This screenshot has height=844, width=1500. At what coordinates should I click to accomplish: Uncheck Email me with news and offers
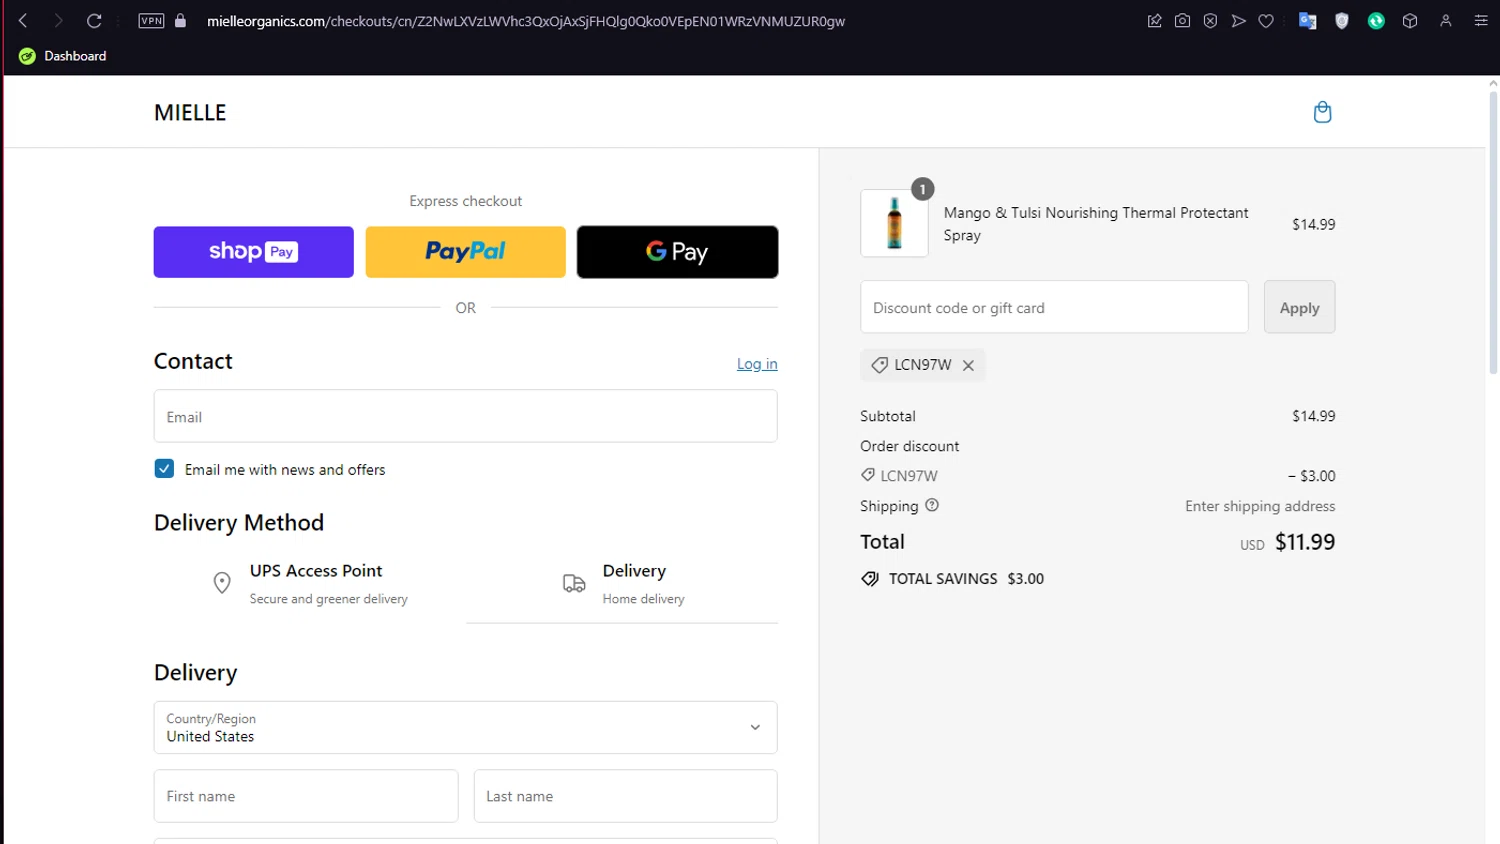pyautogui.click(x=164, y=469)
